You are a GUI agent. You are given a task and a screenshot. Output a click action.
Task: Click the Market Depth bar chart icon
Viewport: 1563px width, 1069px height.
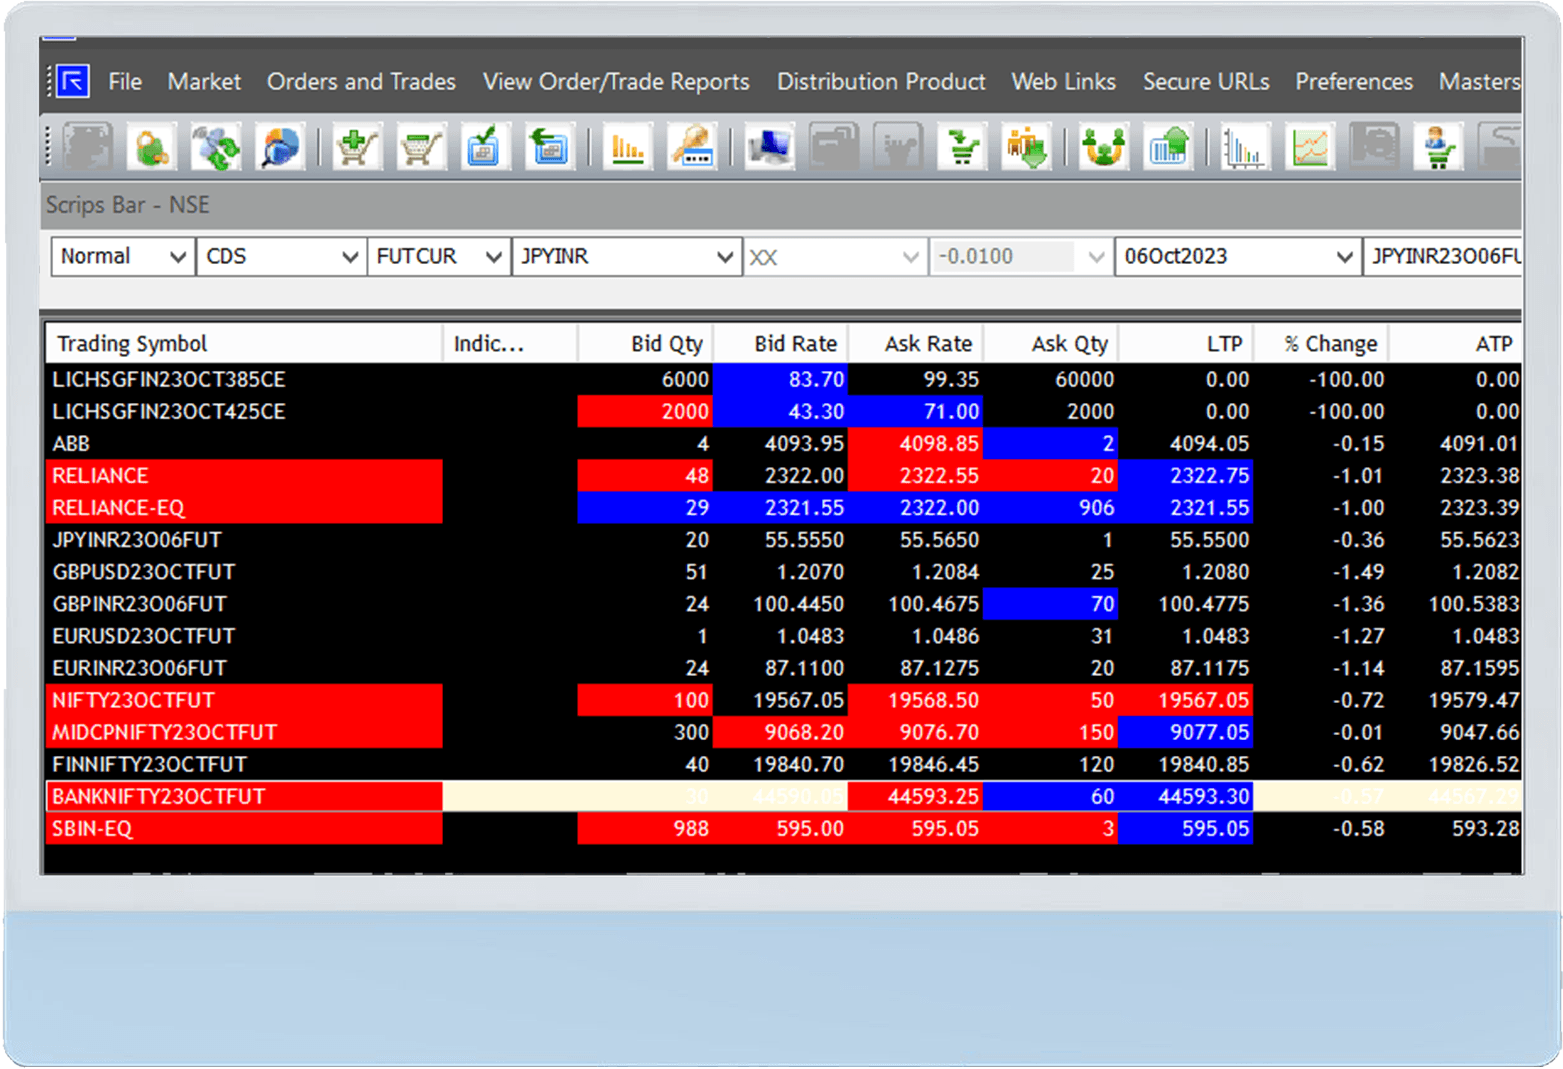tap(627, 146)
